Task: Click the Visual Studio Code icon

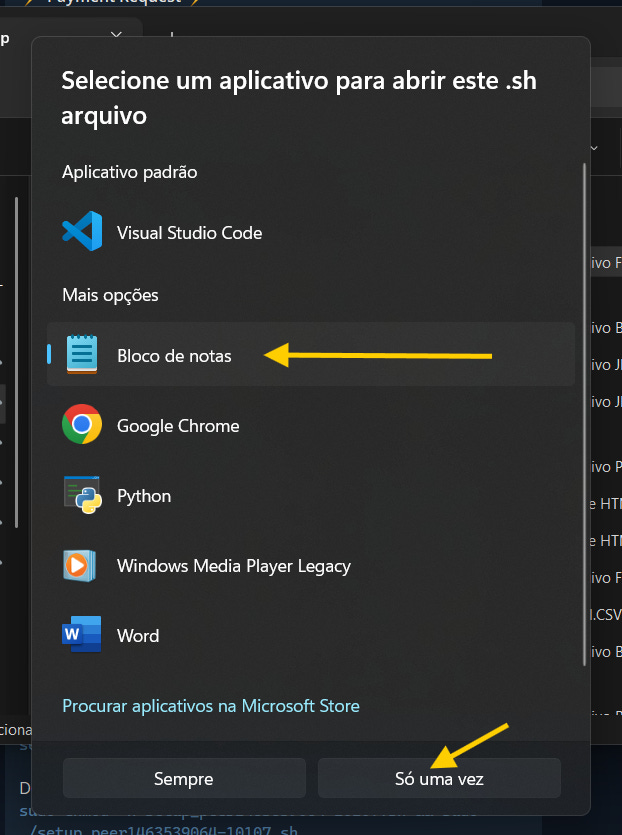Action: (x=82, y=231)
